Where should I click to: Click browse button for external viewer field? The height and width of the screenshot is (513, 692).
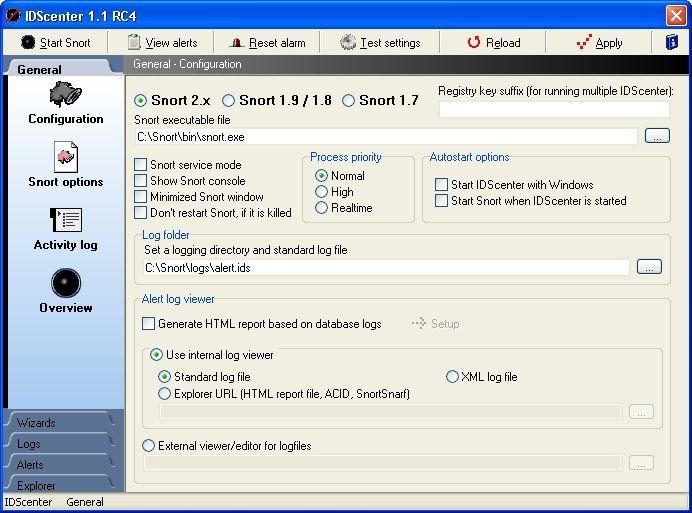coord(641,463)
